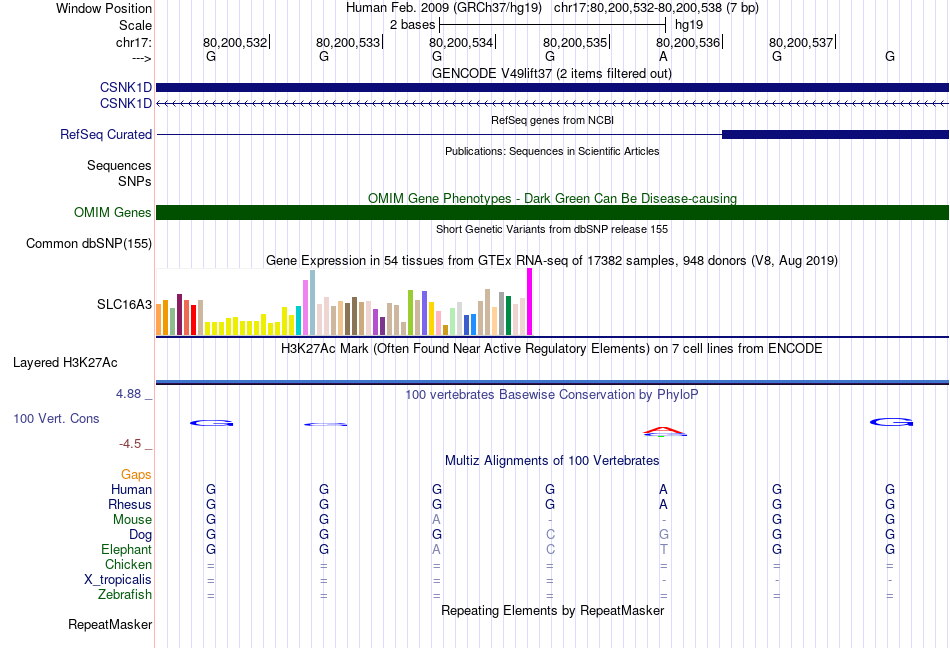The height and width of the screenshot is (648, 950).
Task: Click the Sequences track label
Action: tap(119, 165)
